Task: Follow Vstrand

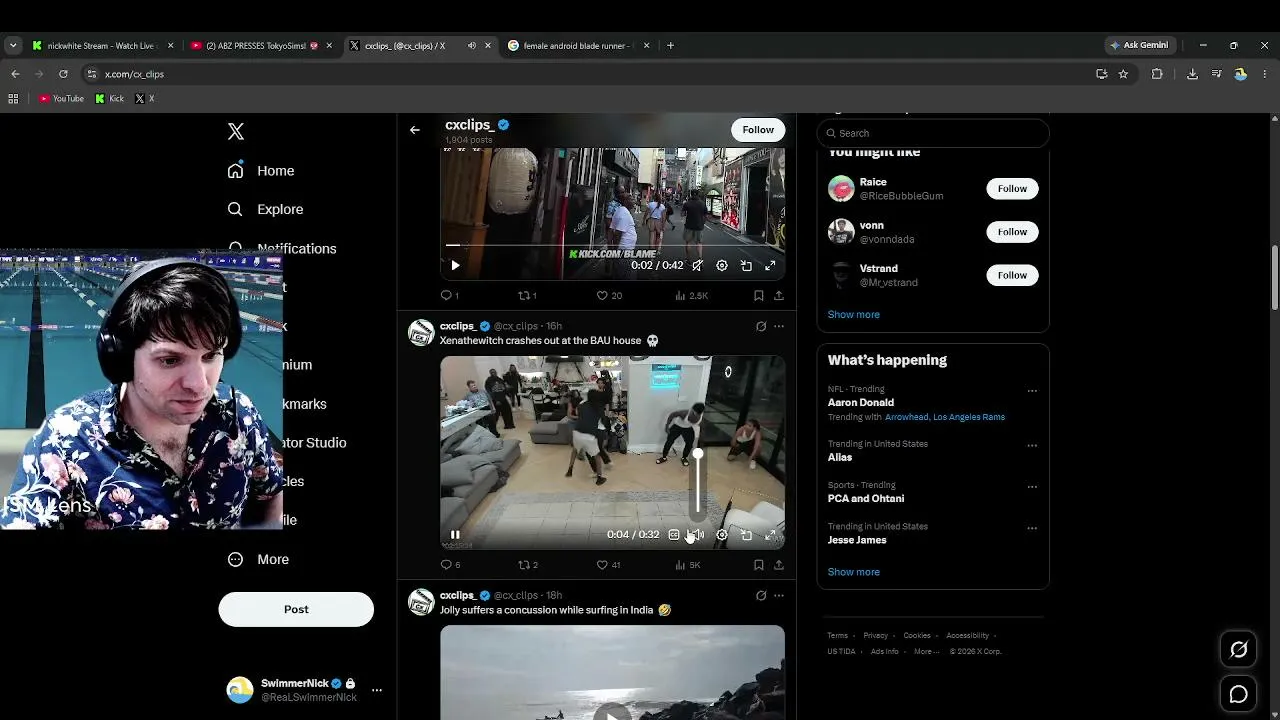Action: coord(1012,275)
